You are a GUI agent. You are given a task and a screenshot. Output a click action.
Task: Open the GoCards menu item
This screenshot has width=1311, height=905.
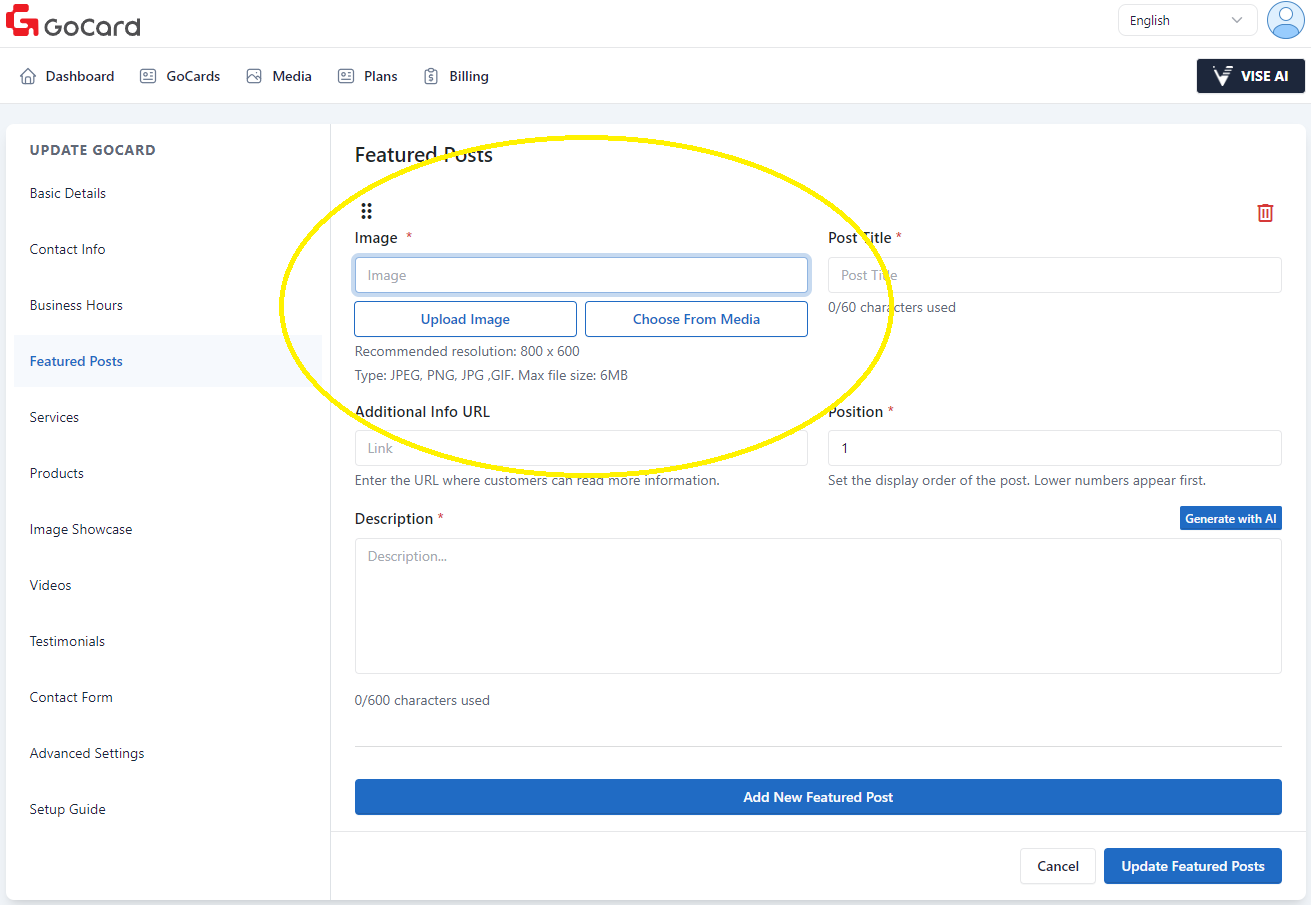coord(192,76)
